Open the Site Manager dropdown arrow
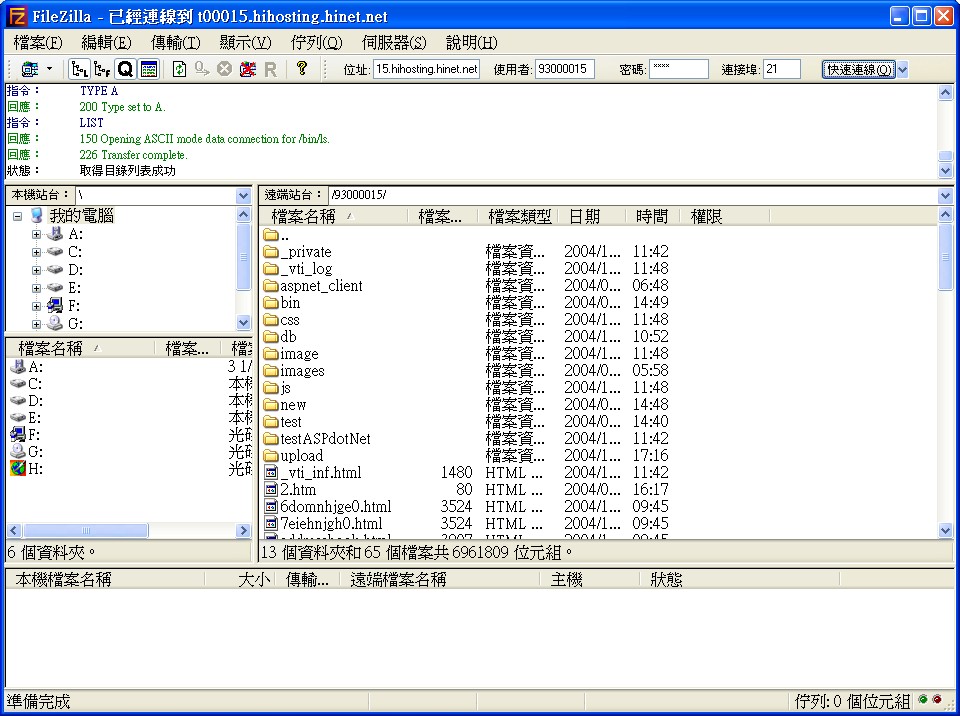The image size is (960, 716). (x=50, y=69)
